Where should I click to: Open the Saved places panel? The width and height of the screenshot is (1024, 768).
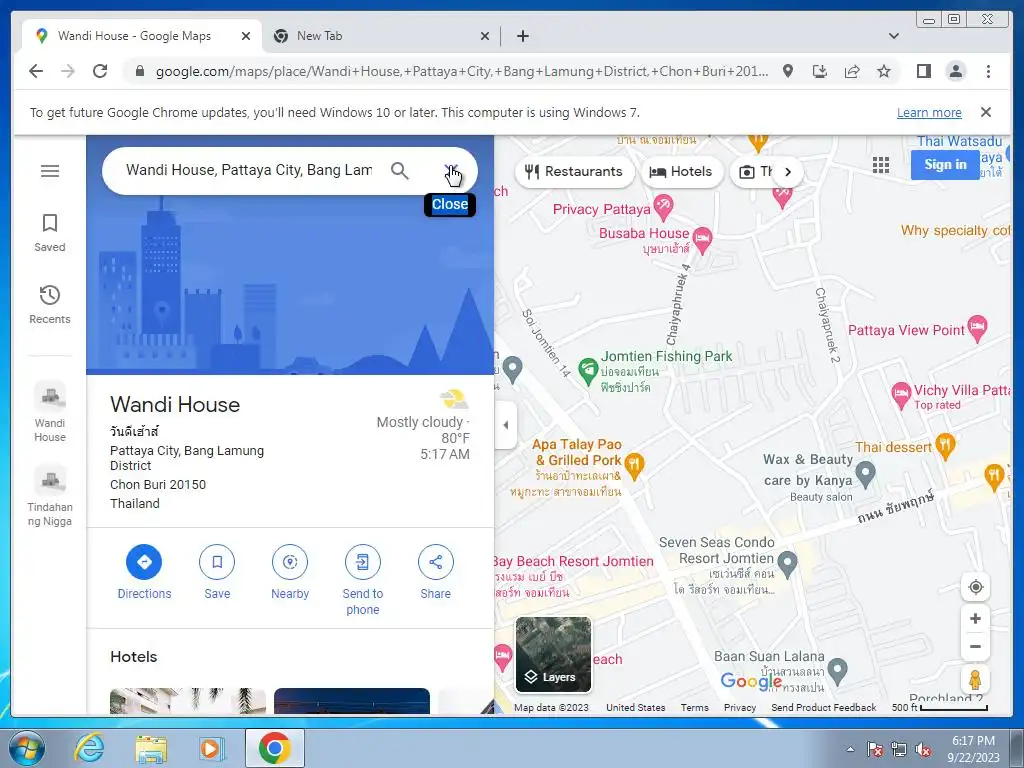point(50,232)
